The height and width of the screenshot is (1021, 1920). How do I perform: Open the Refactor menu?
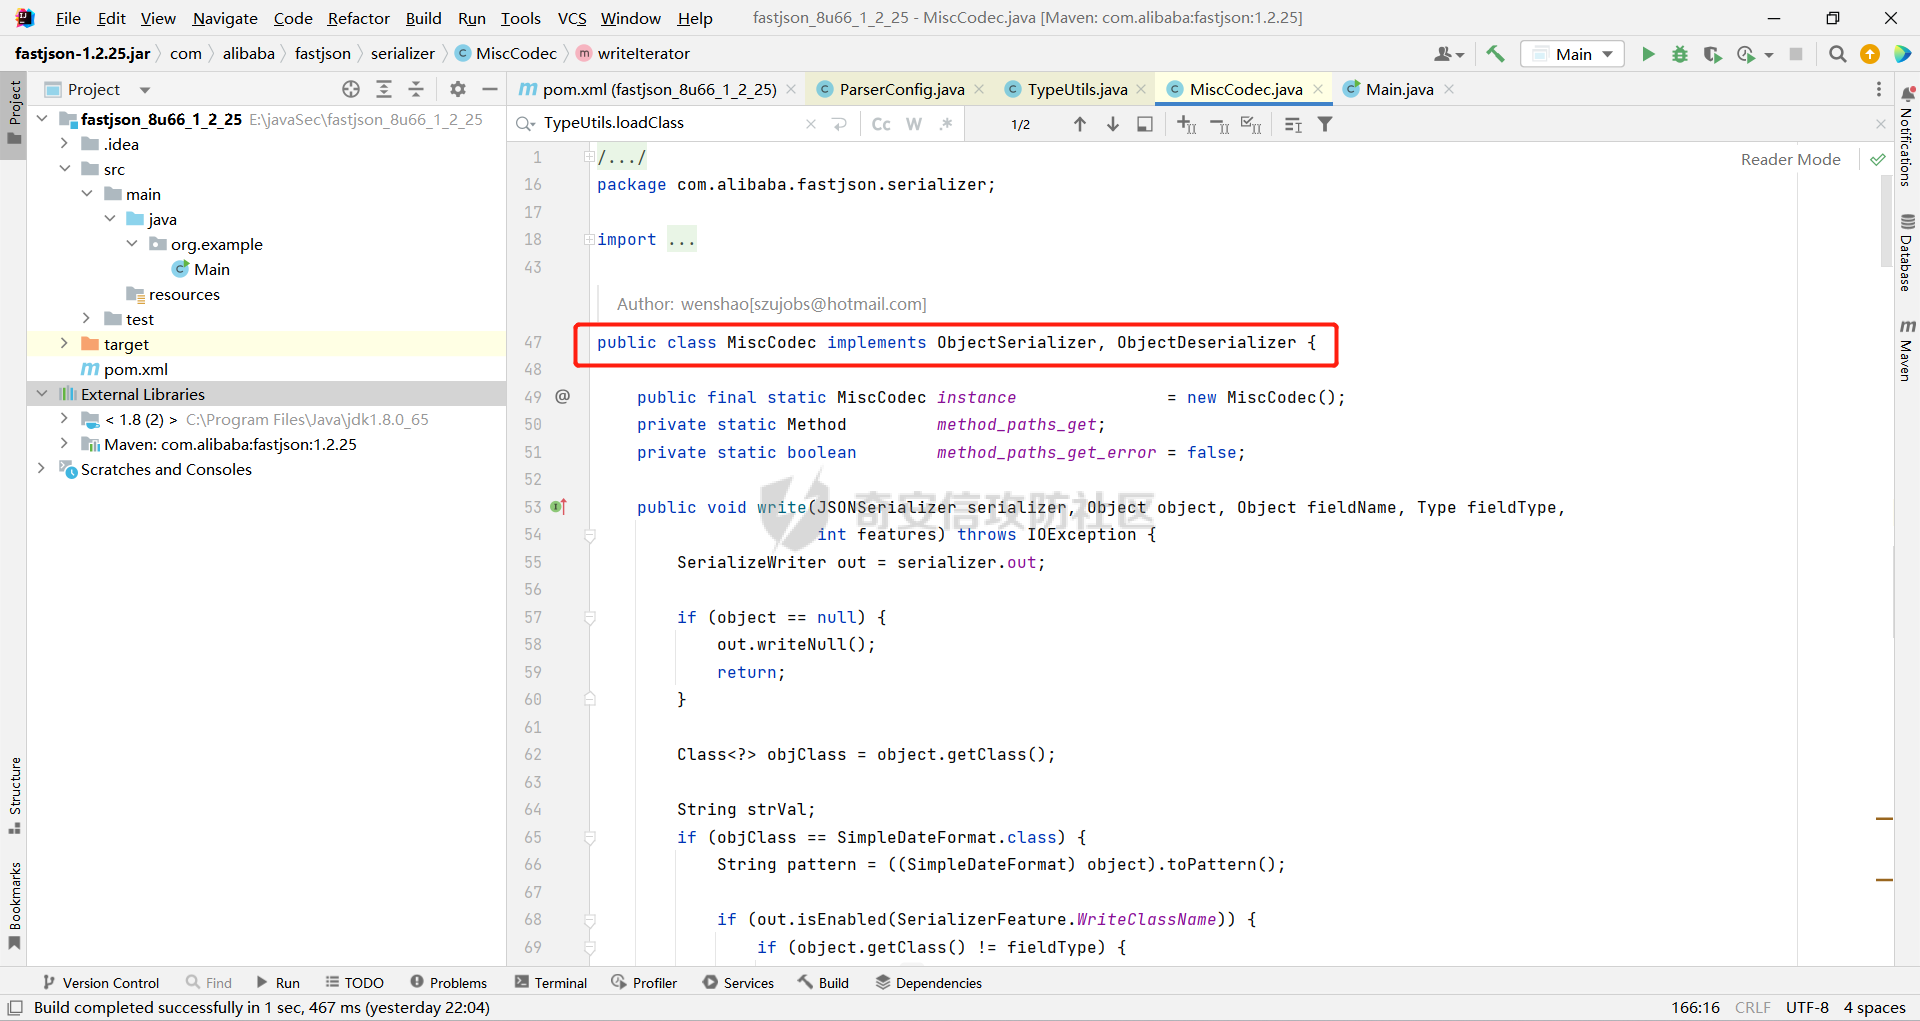pos(358,18)
